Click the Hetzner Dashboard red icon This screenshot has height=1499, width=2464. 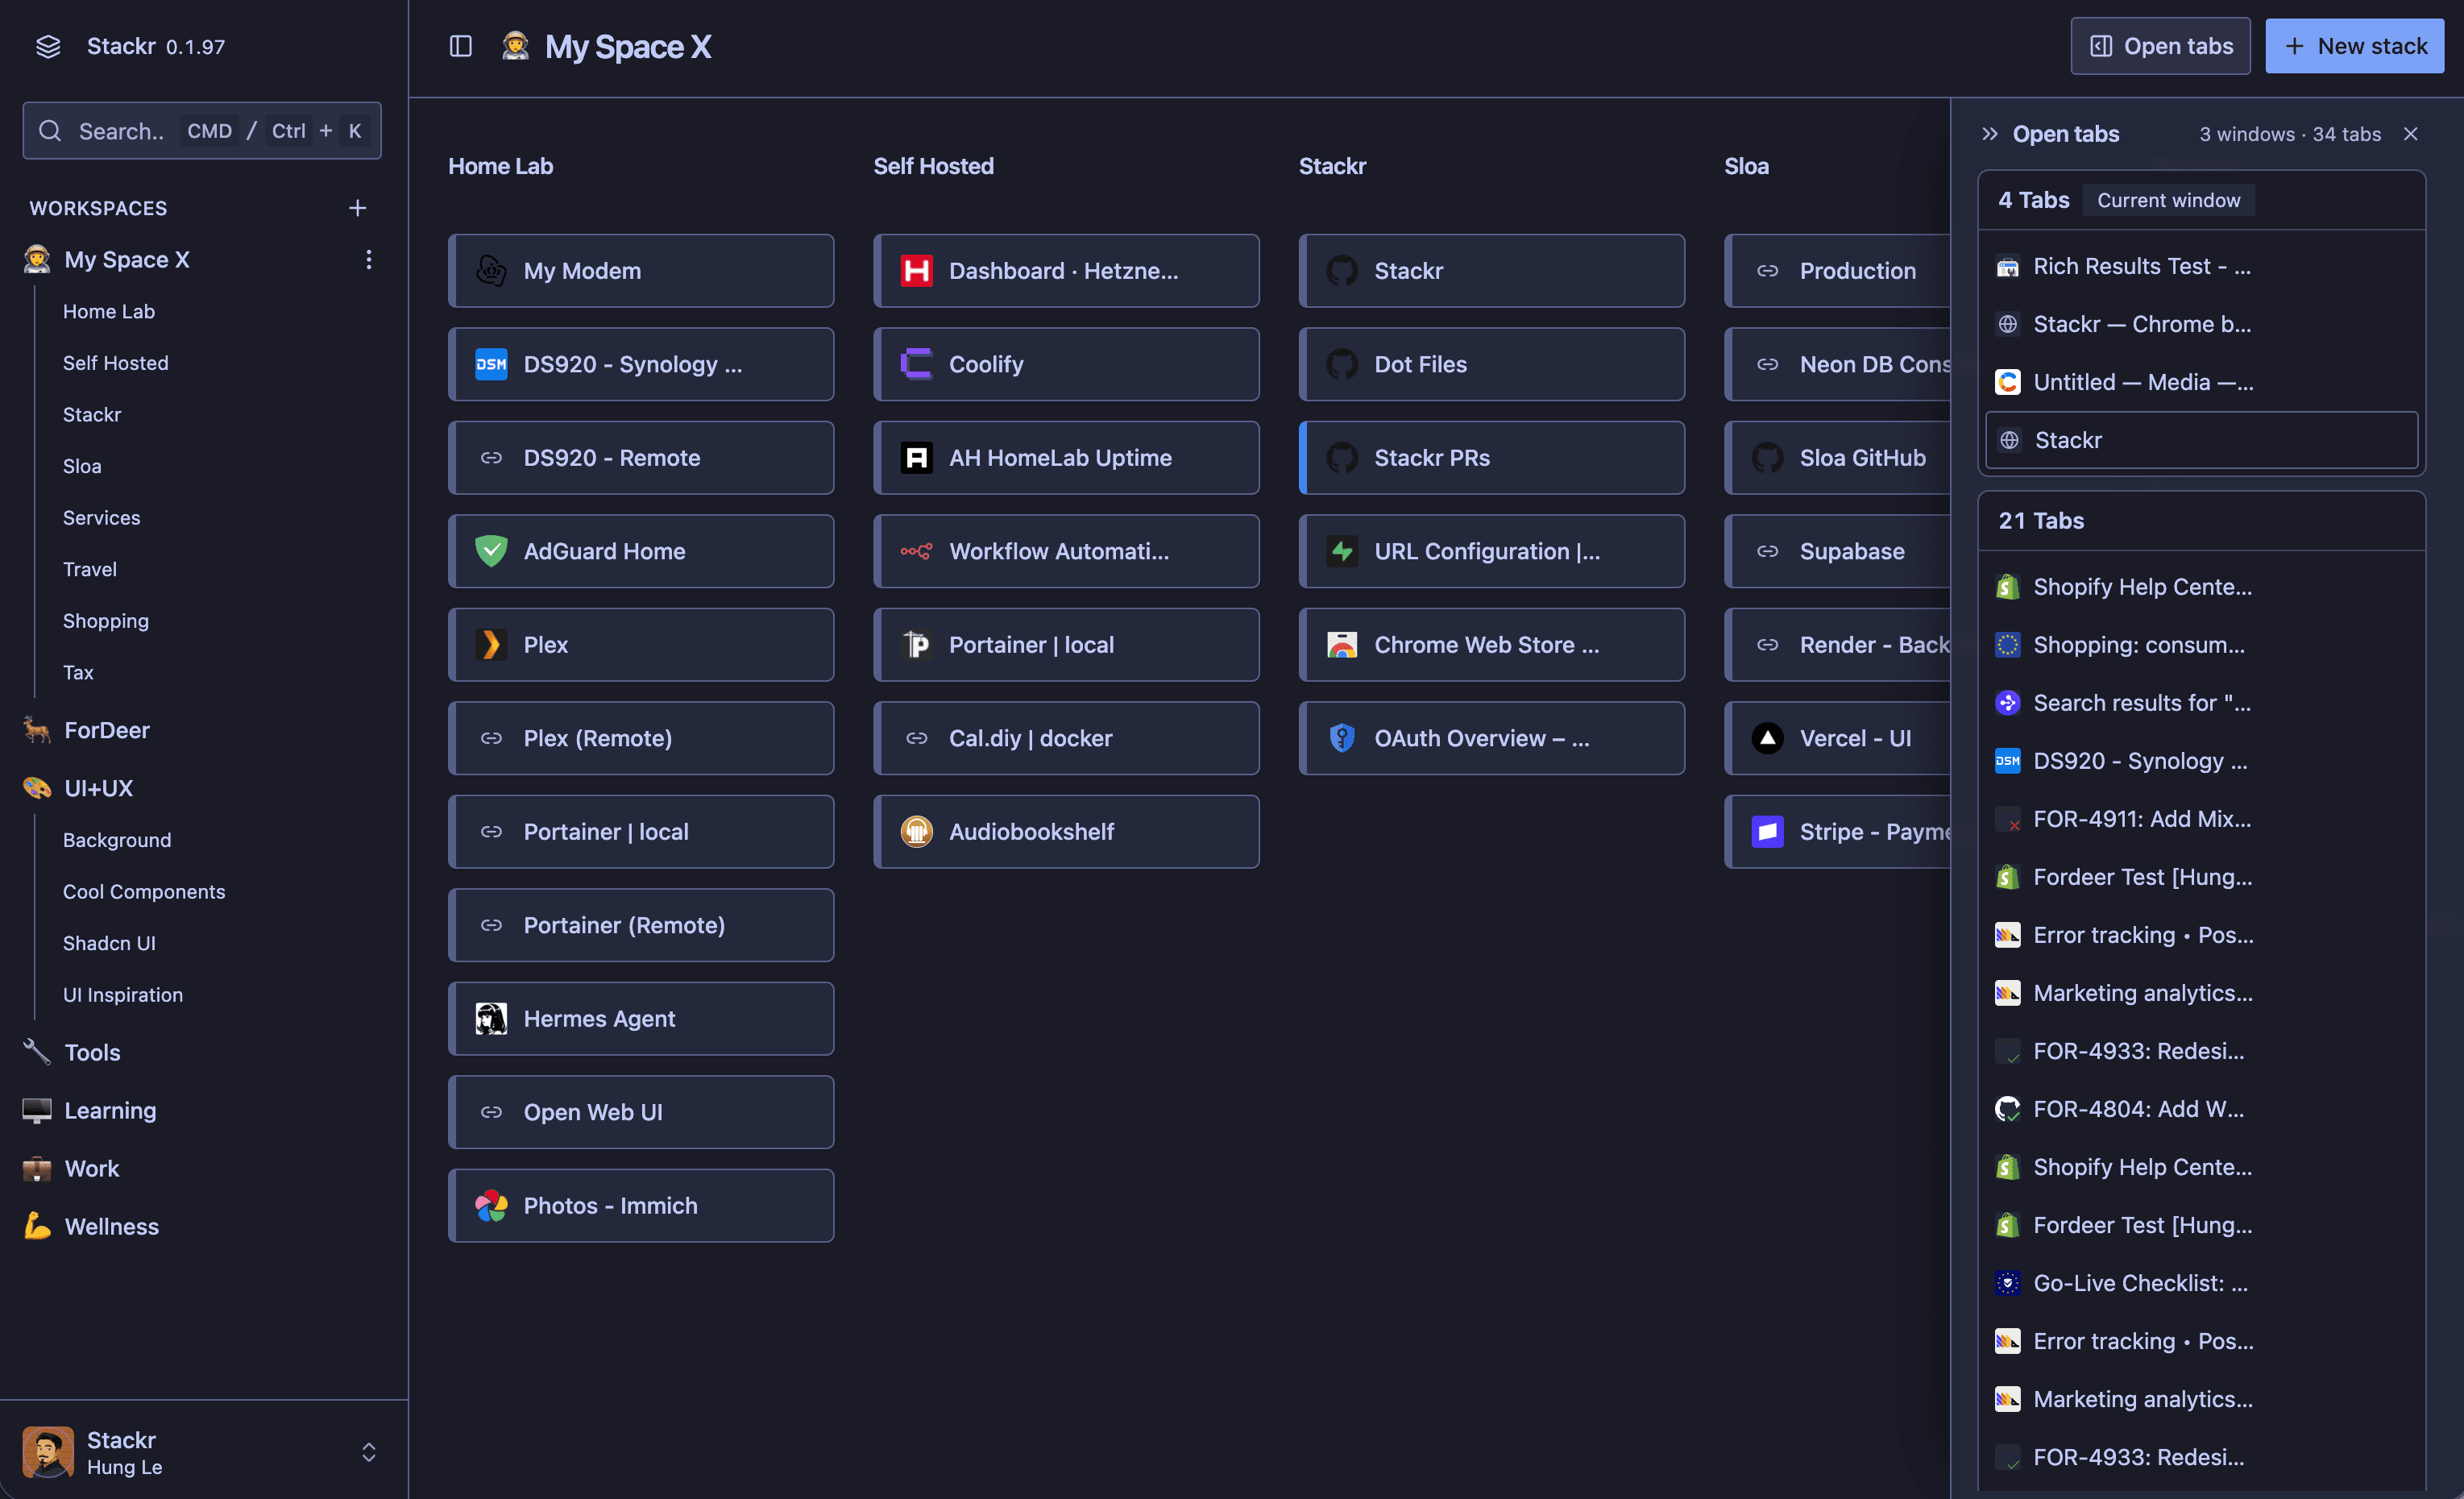916,270
